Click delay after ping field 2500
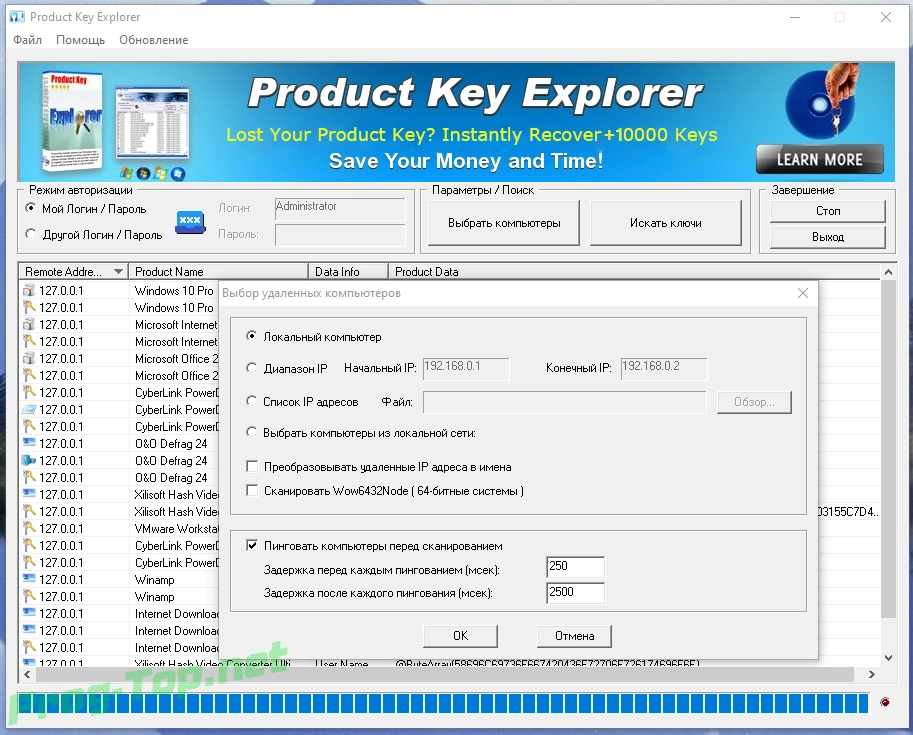The width and height of the screenshot is (913, 735). (575, 592)
